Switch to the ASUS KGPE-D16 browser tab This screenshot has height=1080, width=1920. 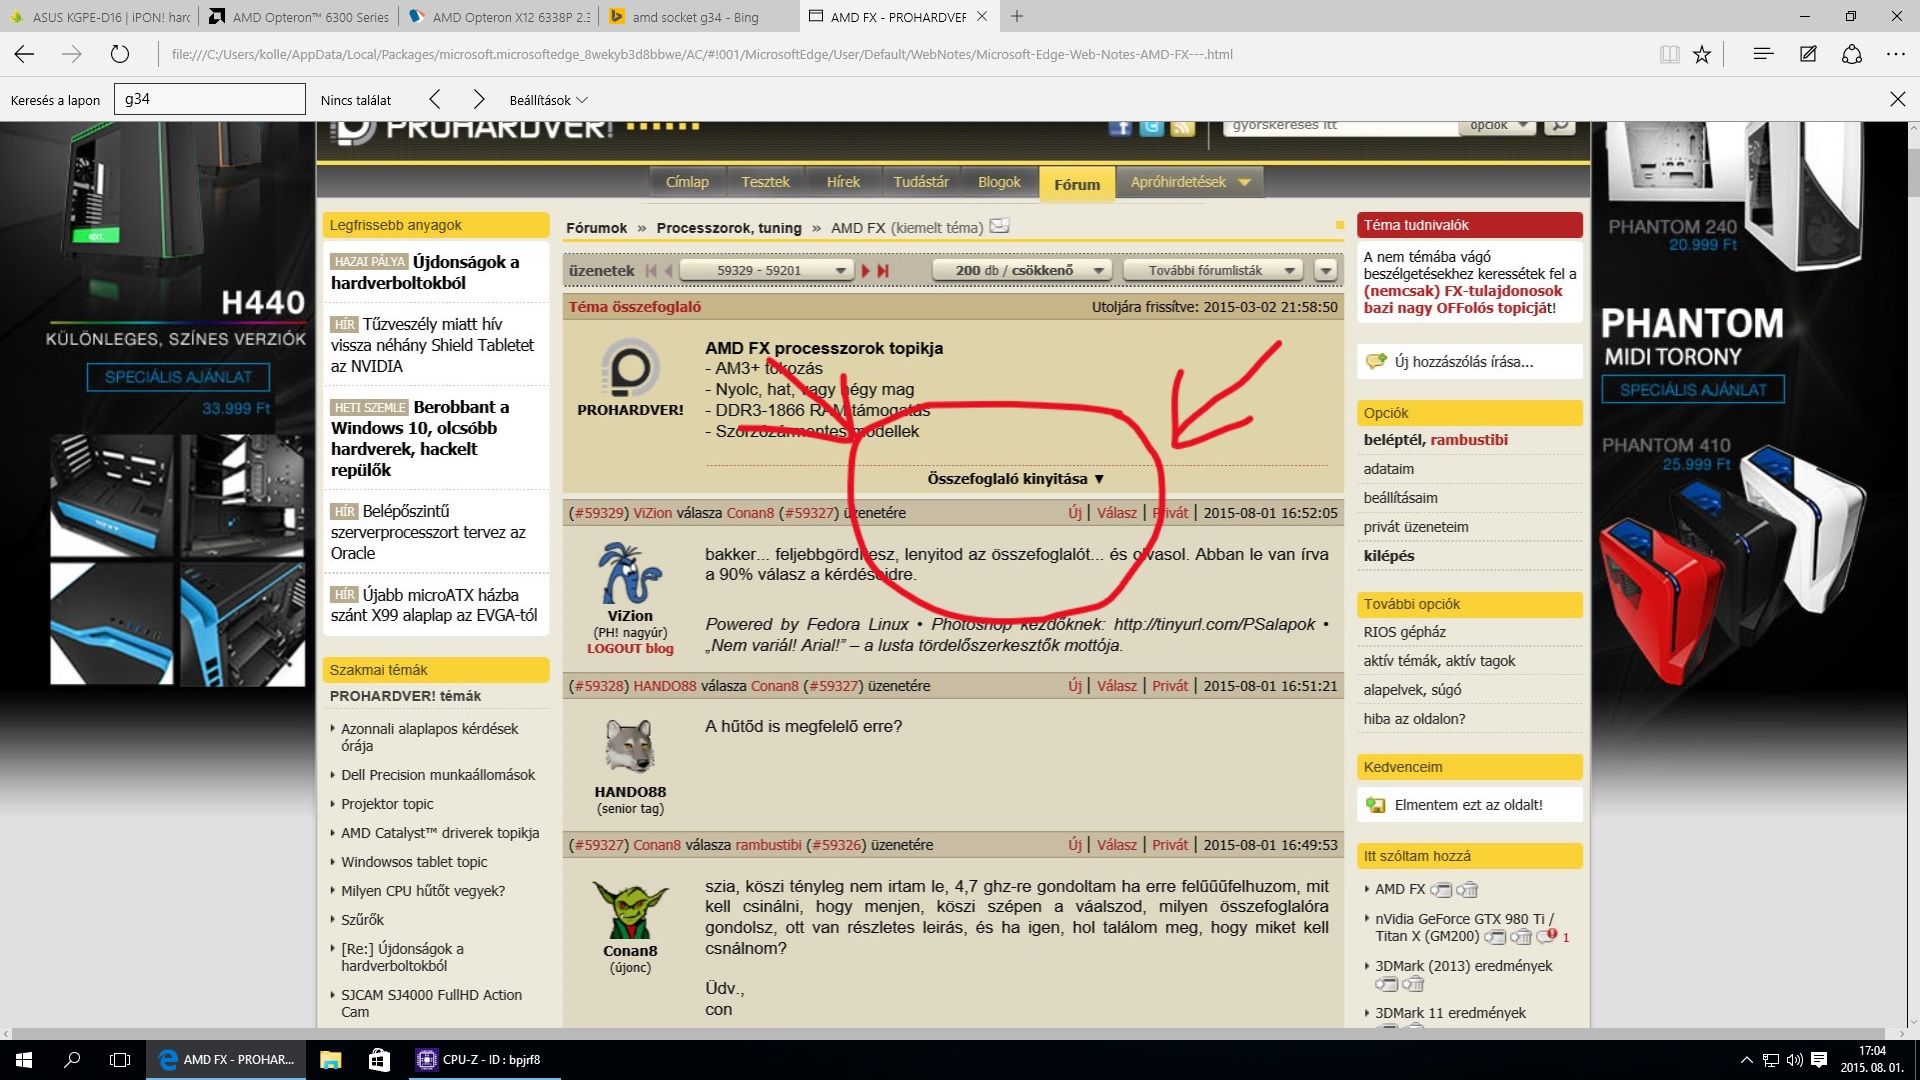[100, 17]
